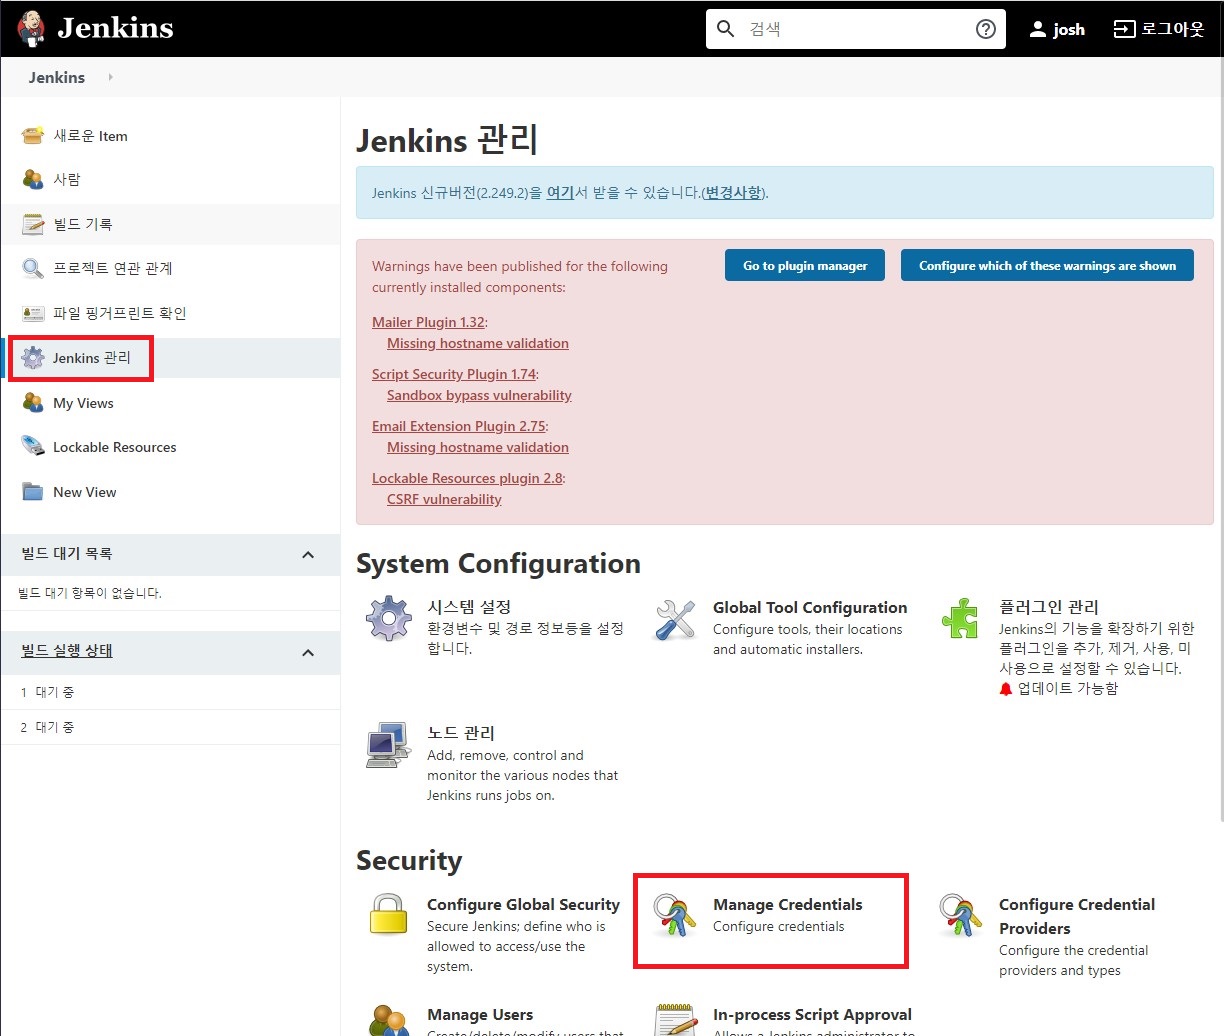
Task: Open CSRF vulnerability link
Action: [x=444, y=499]
